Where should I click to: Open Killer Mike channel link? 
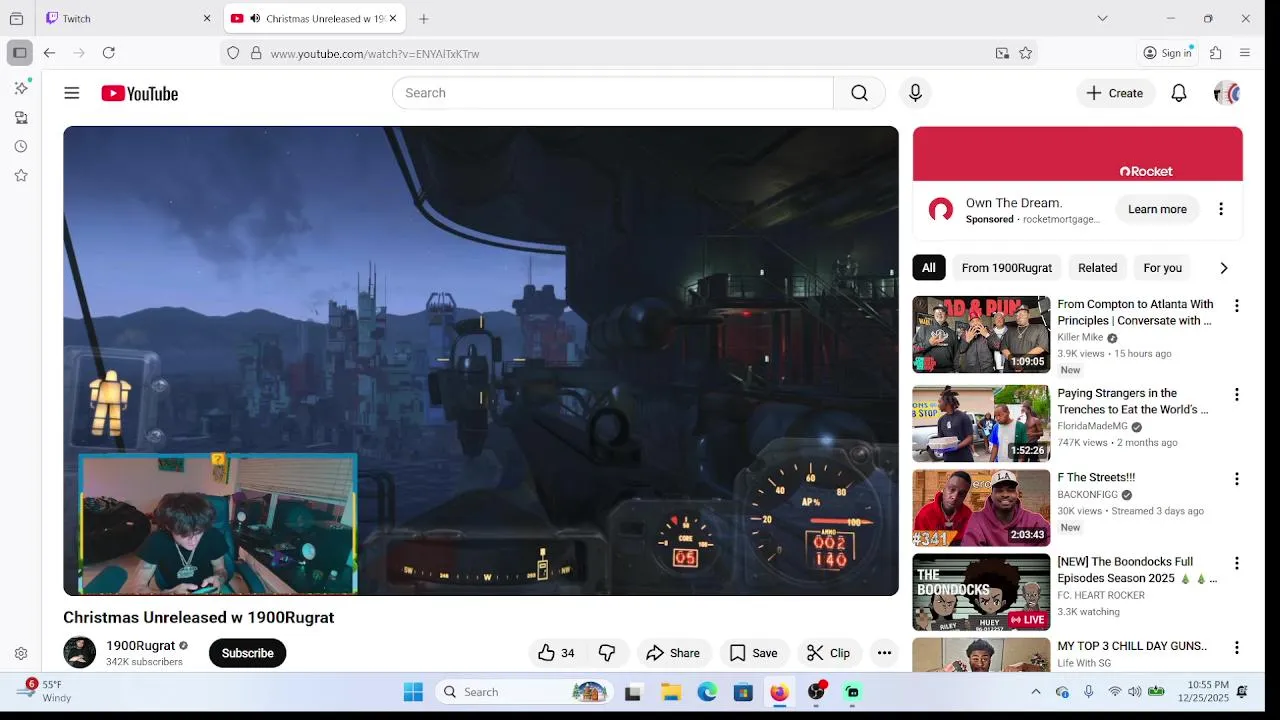[x=1080, y=338]
